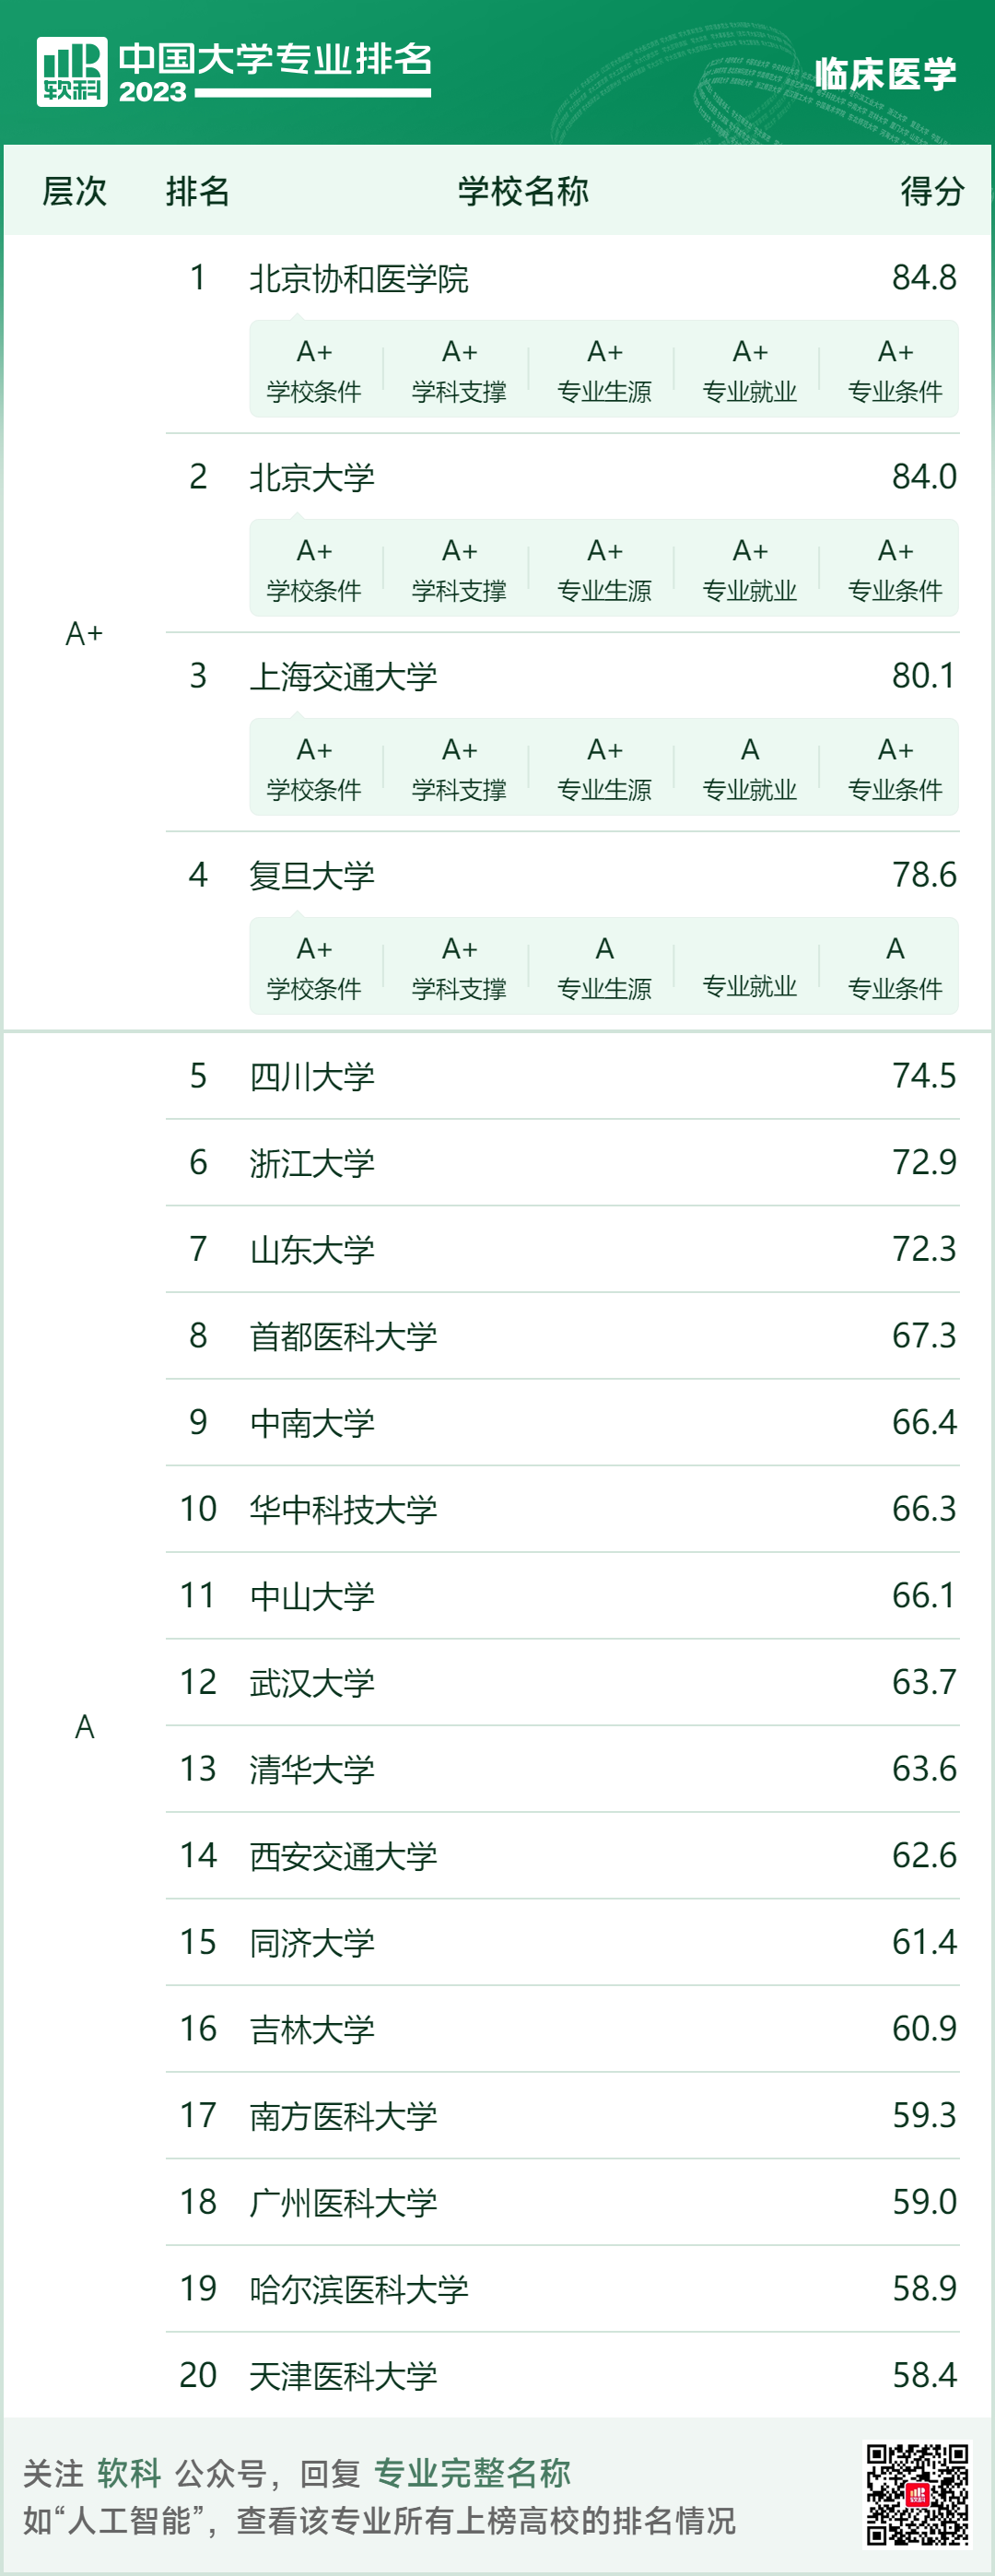
Task: Open 首都医科大学 ranked eighth
Action: click(562, 1336)
